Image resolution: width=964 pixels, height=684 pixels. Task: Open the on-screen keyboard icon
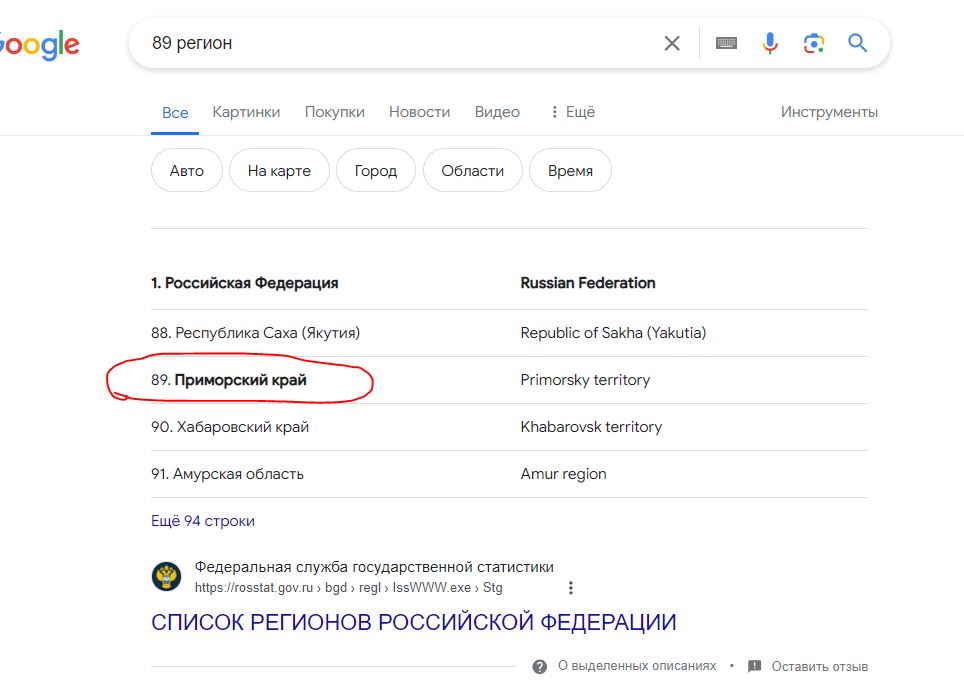pyautogui.click(x=726, y=43)
